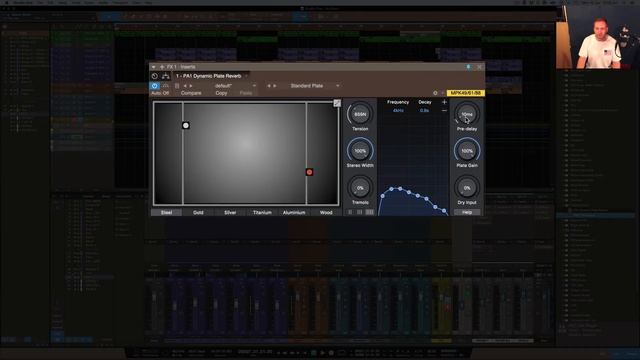Click the Tremolo knob
Viewport: 640px width, 360px height.
[x=360, y=188]
